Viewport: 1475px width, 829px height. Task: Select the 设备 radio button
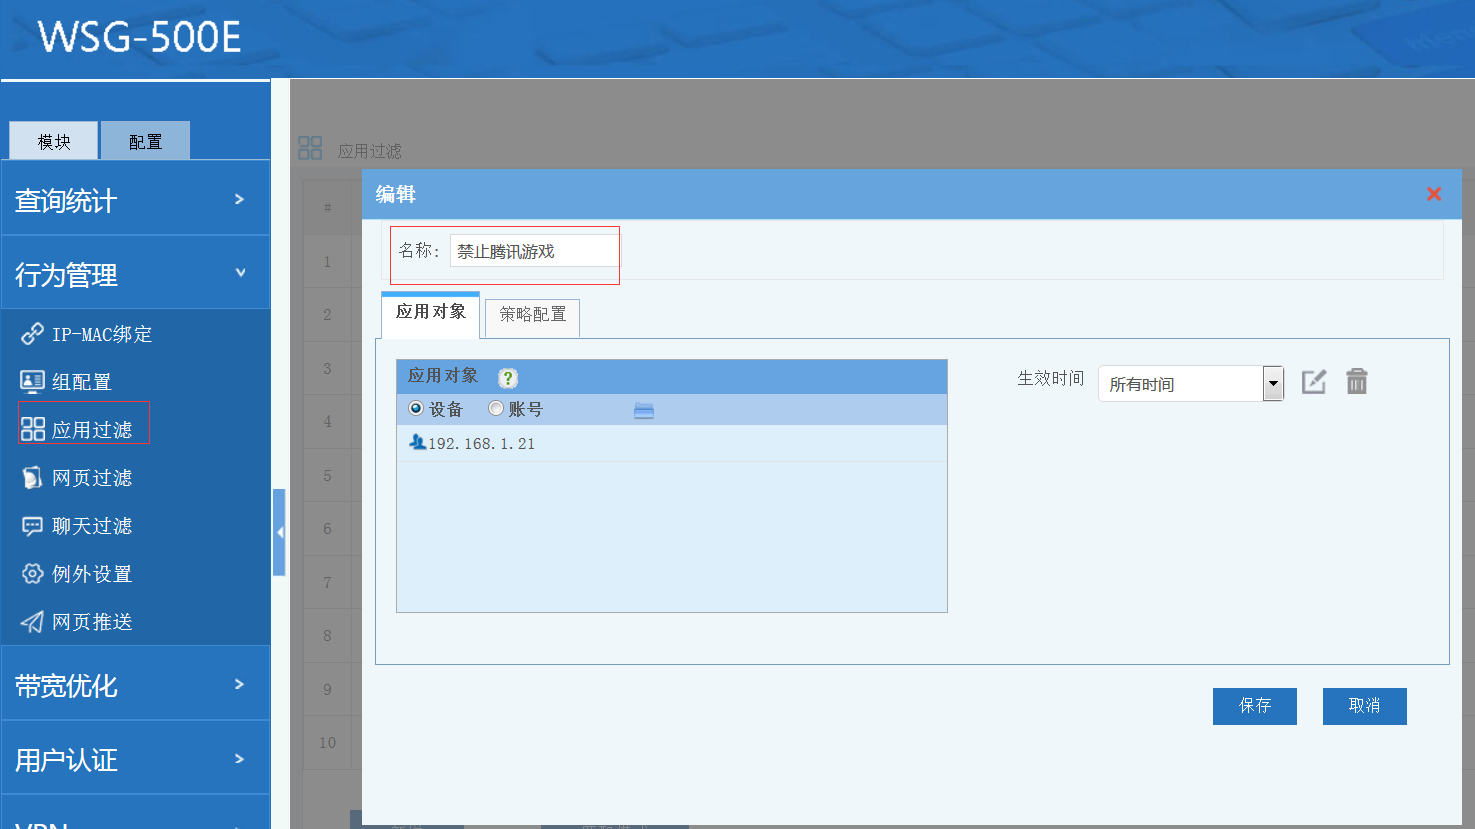click(416, 409)
